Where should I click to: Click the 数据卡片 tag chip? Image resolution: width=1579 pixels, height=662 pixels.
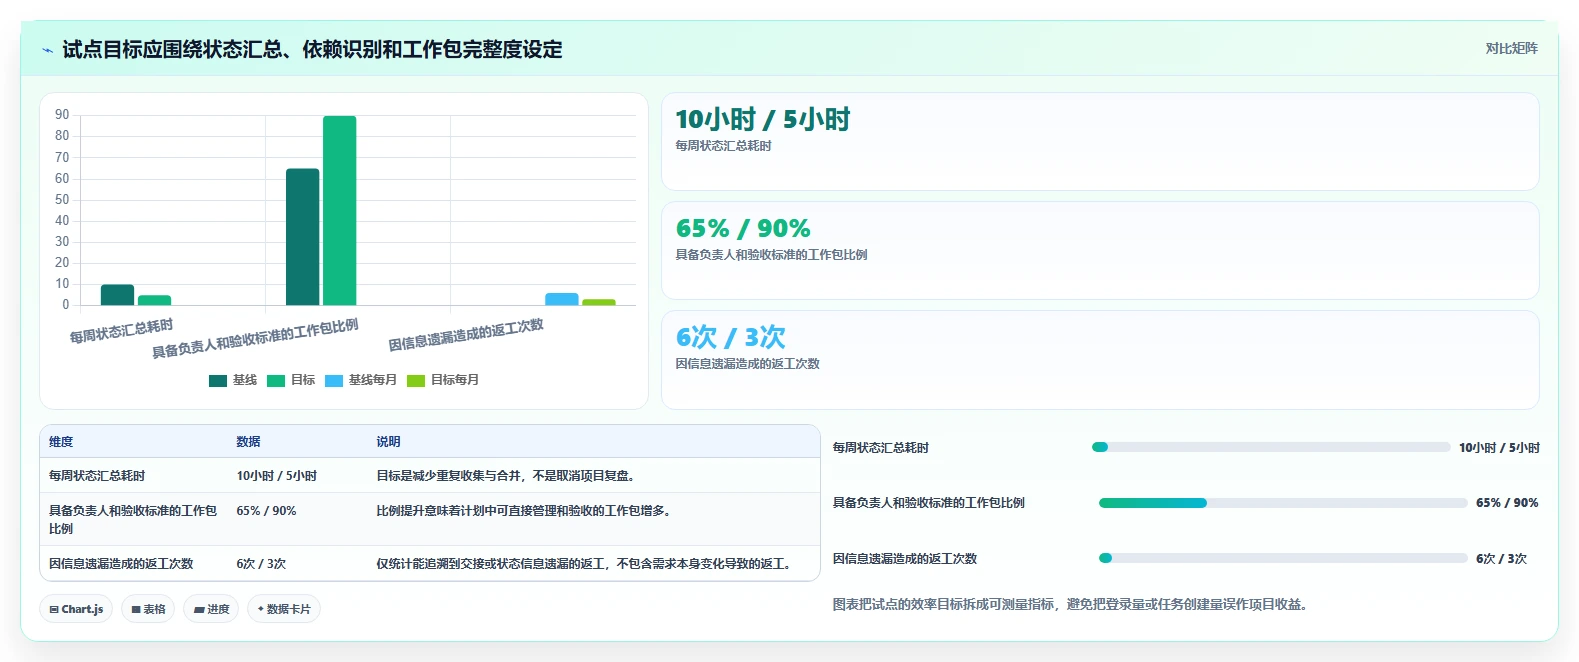[284, 609]
